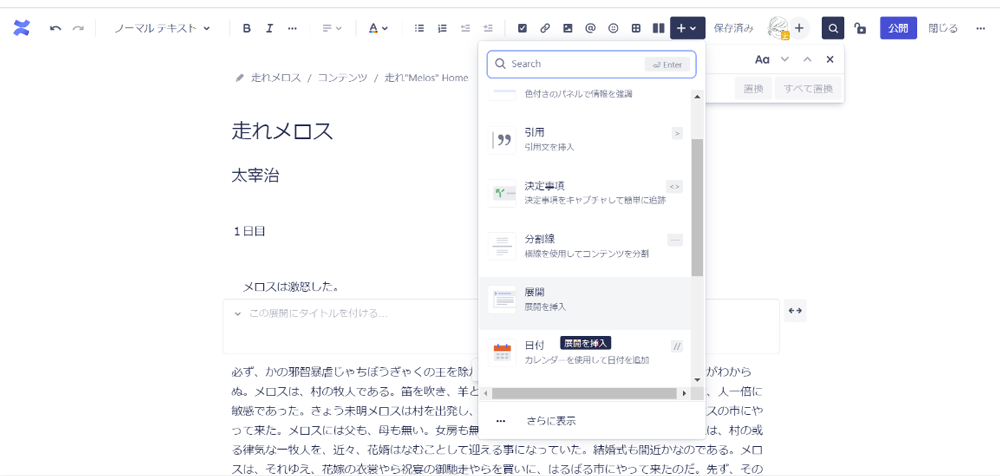The image size is (1000, 476).
Task: Select 決定事項 decision menu item
Action: click(585, 193)
